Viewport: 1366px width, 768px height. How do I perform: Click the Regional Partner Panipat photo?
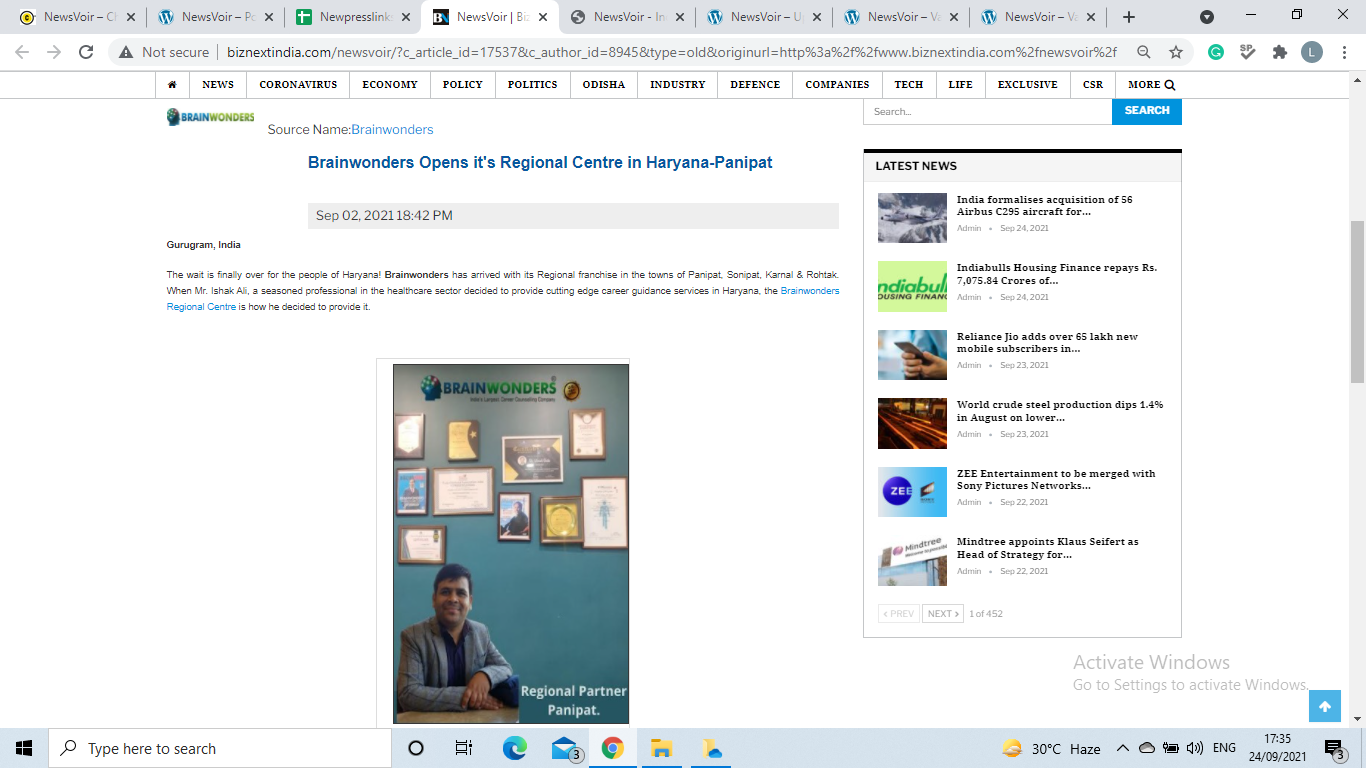(511, 544)
